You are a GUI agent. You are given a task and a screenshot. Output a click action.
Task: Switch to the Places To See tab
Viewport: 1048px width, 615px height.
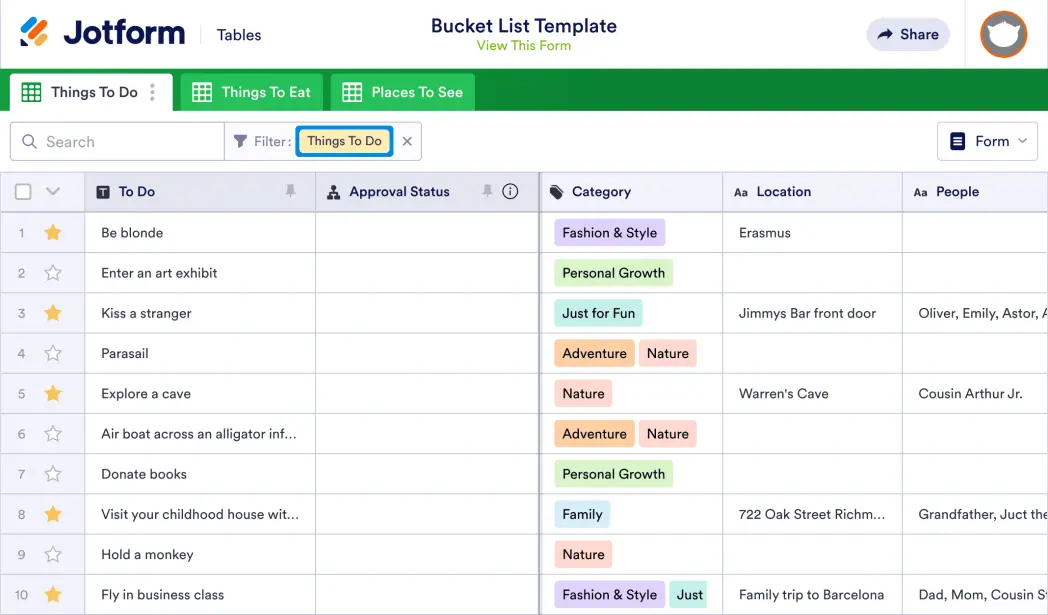(403, 92)
